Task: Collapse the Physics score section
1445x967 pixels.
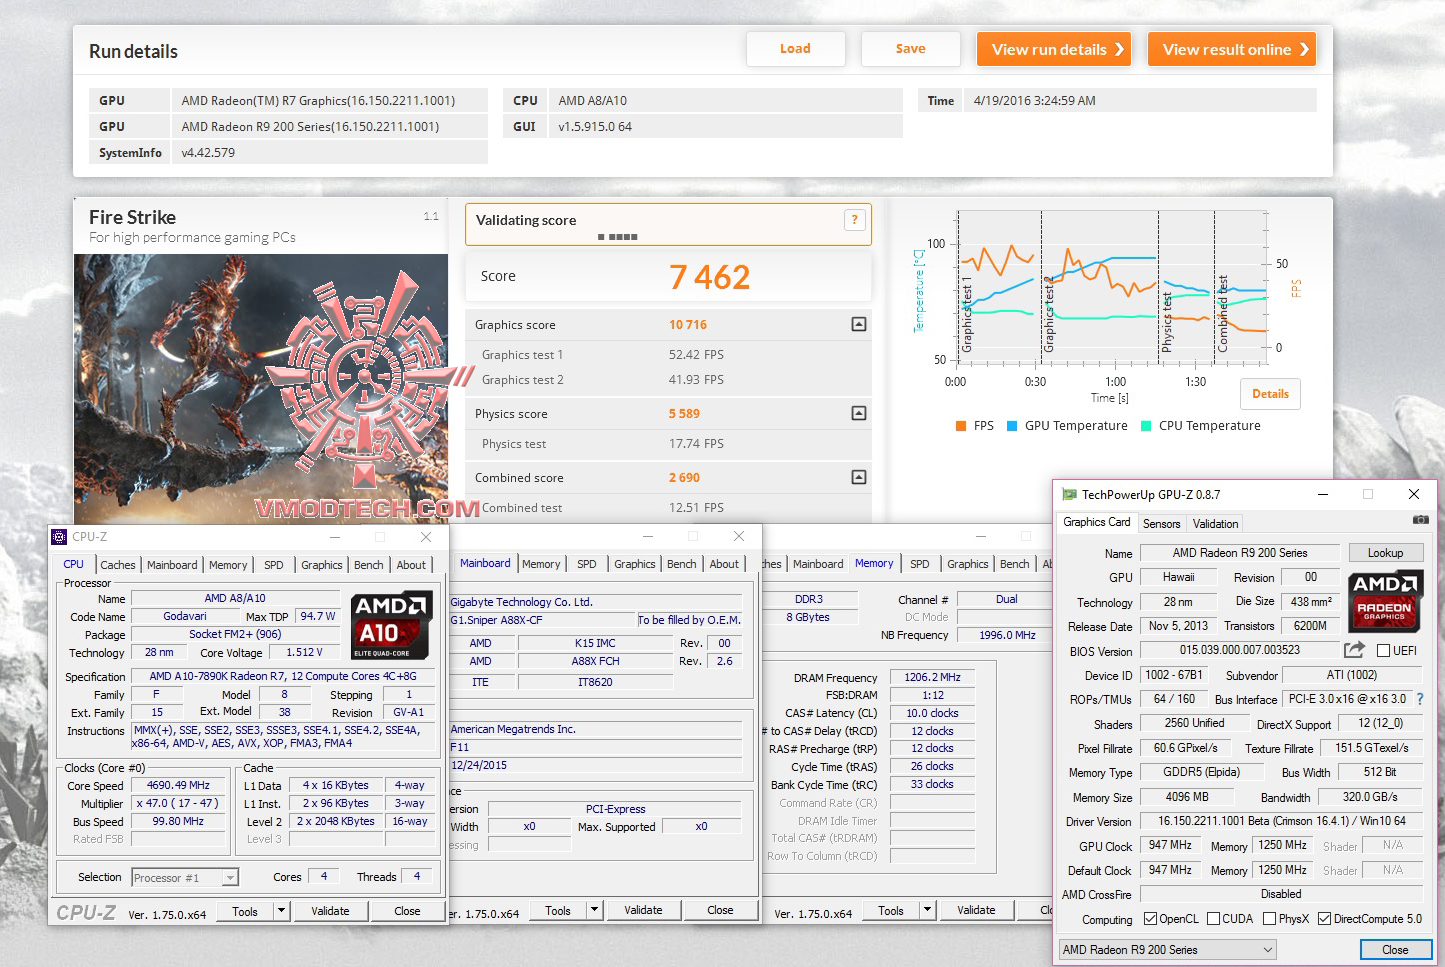Action: tap(858, 413)
